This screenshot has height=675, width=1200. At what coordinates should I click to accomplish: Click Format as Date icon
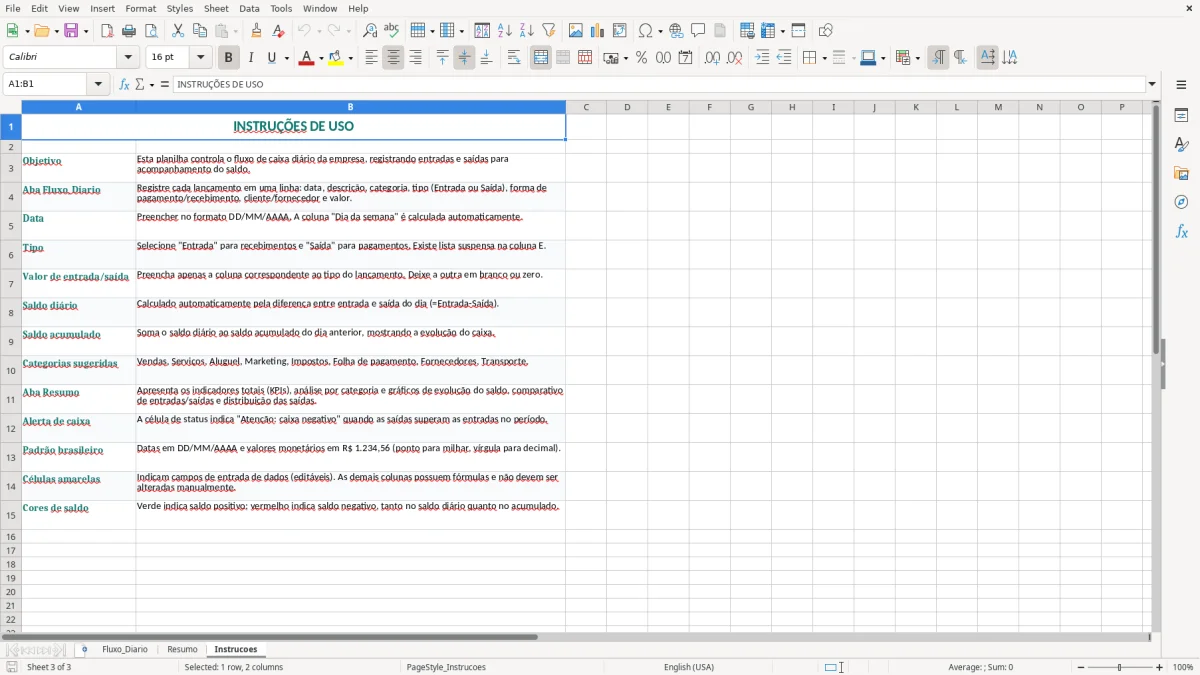point(686,58)
